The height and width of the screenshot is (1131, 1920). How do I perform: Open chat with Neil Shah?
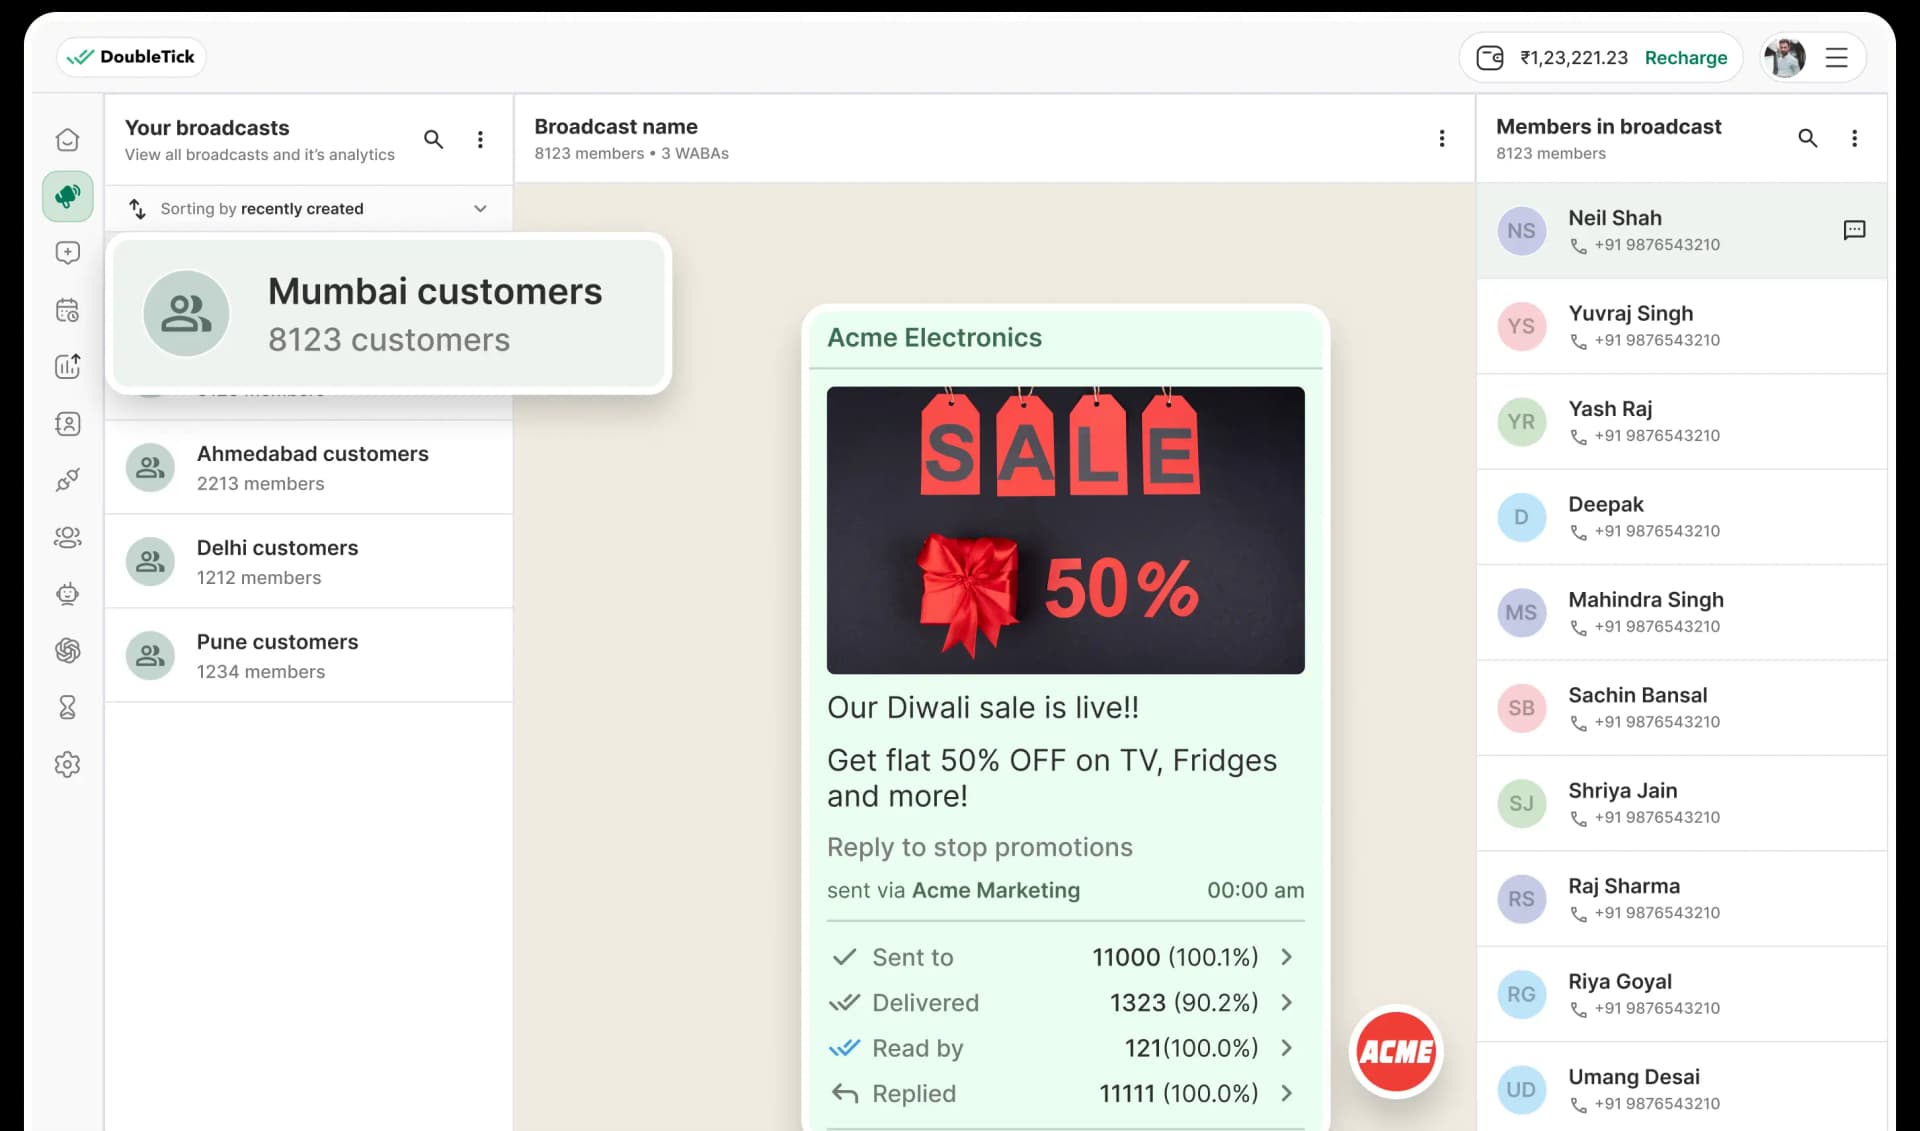tap(1853, 230)
